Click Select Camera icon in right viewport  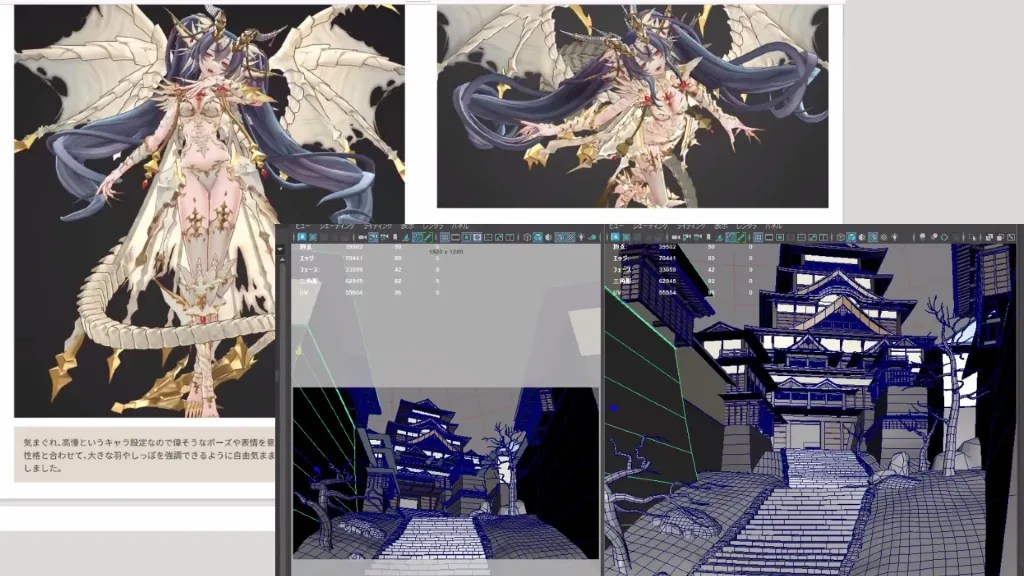click(675, 237)
